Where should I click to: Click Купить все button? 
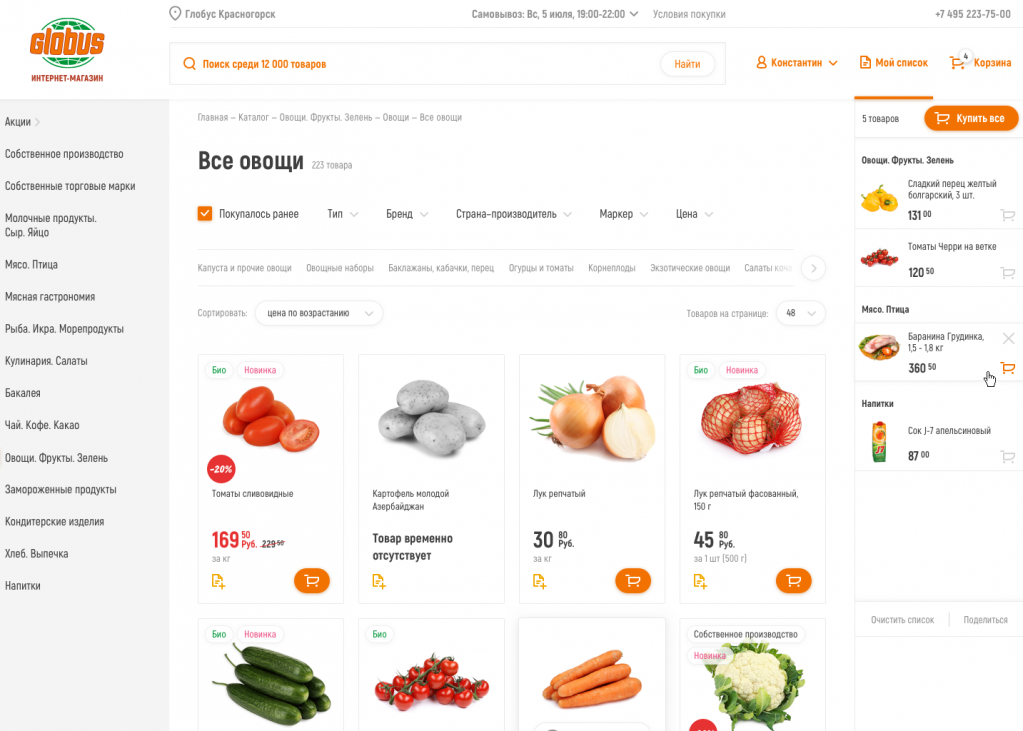[971, 118]
